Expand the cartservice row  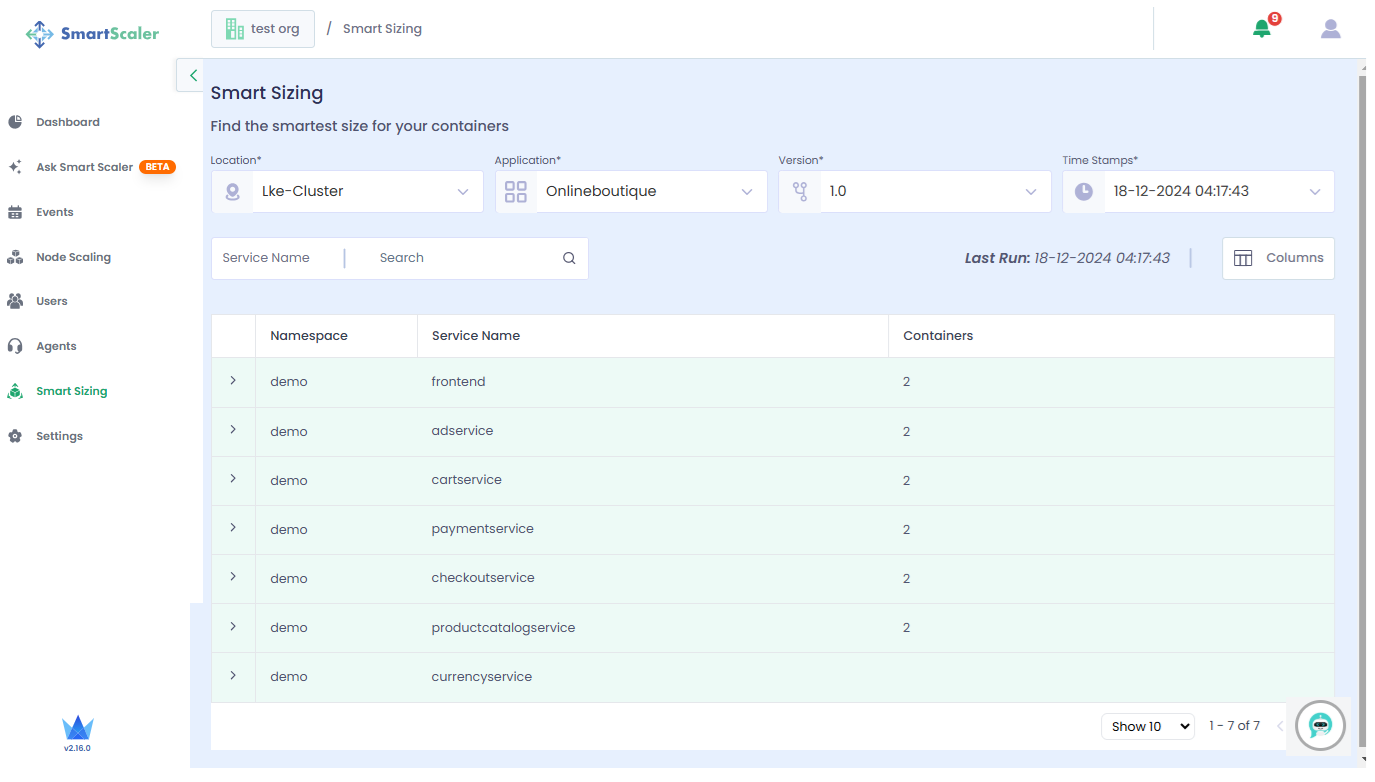(233, 479)
